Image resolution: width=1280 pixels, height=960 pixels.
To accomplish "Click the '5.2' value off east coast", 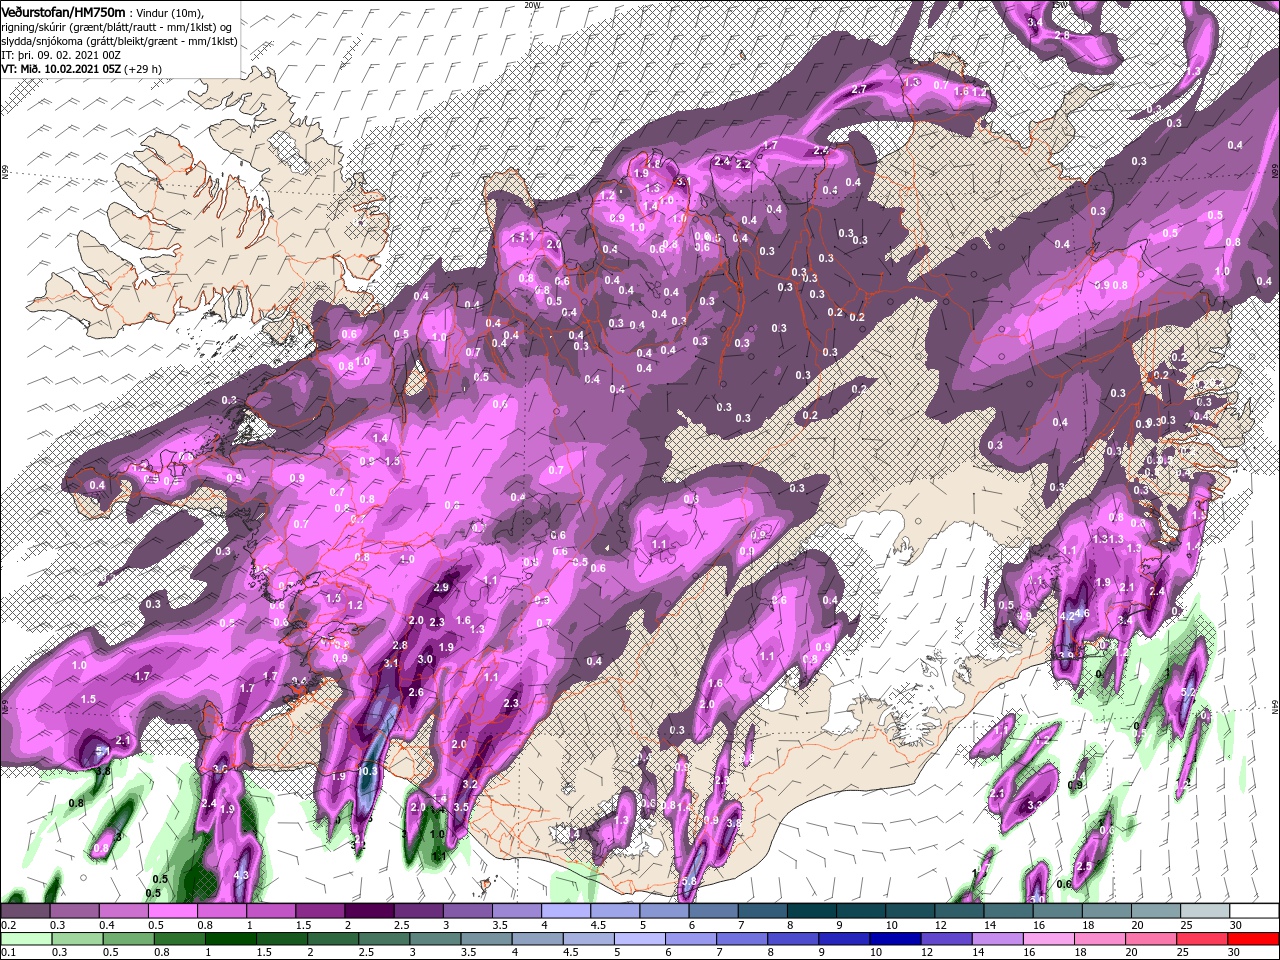I will (1189, 691).
